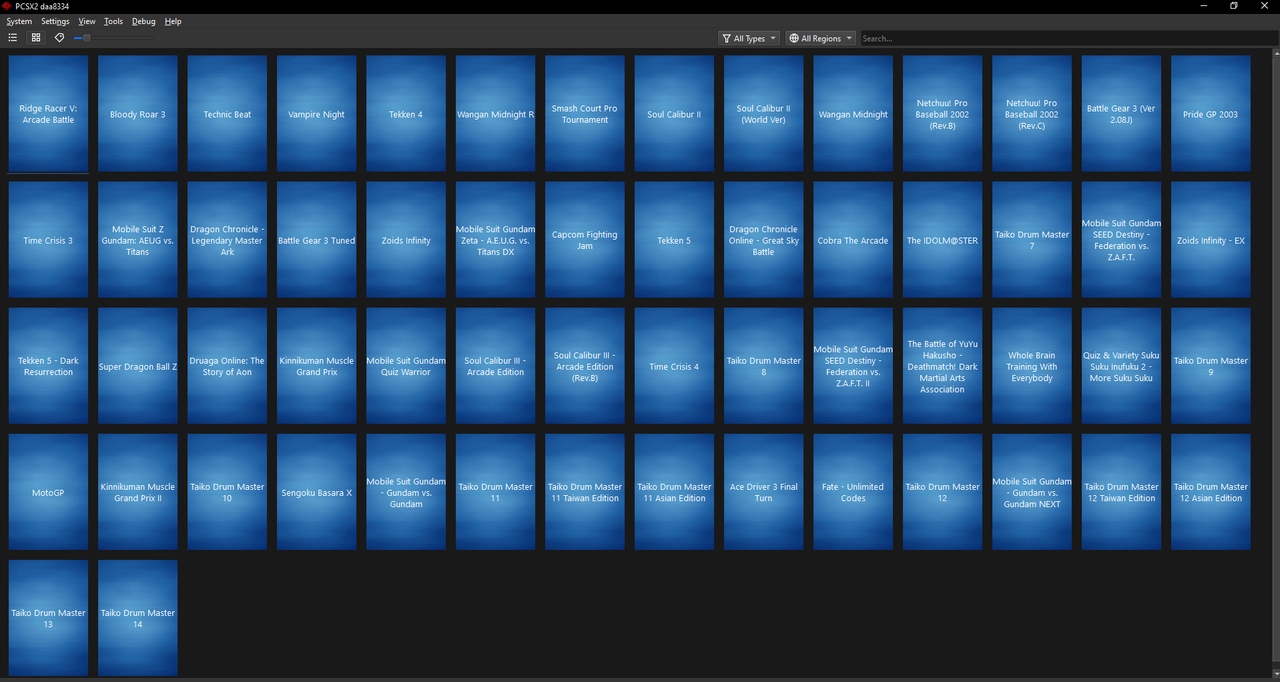1280x682 pixels.
Task: Select the Vampire Night cover
Action: 317,114
